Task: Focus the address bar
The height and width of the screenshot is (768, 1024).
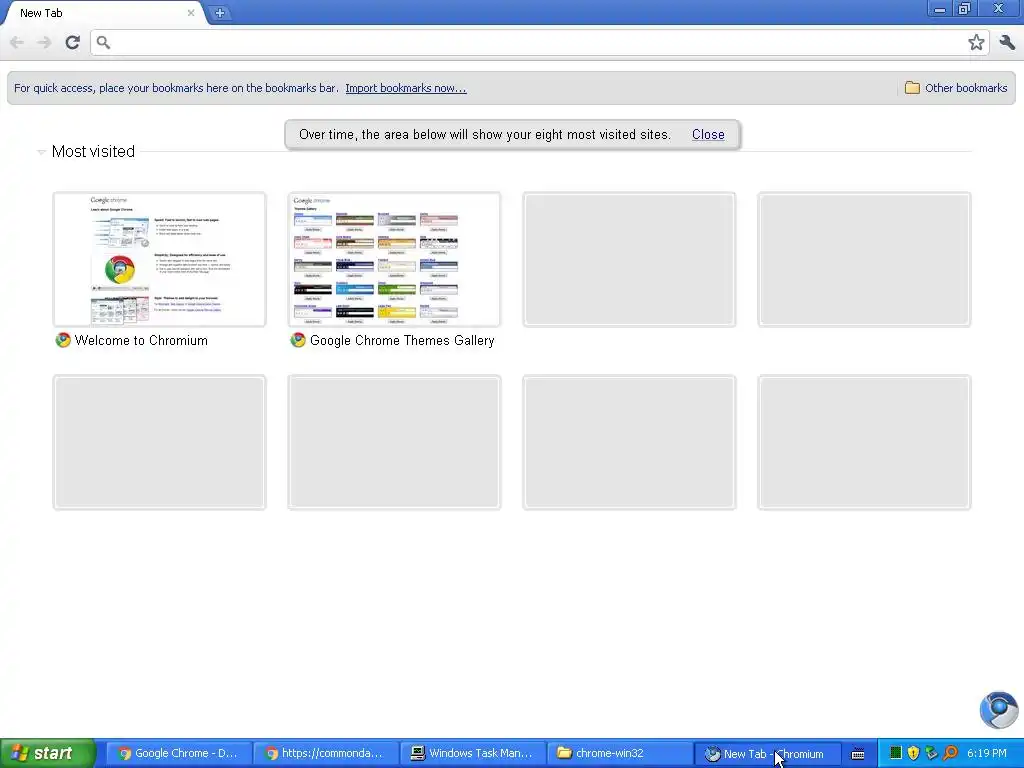Action: (x=539, y=42)
